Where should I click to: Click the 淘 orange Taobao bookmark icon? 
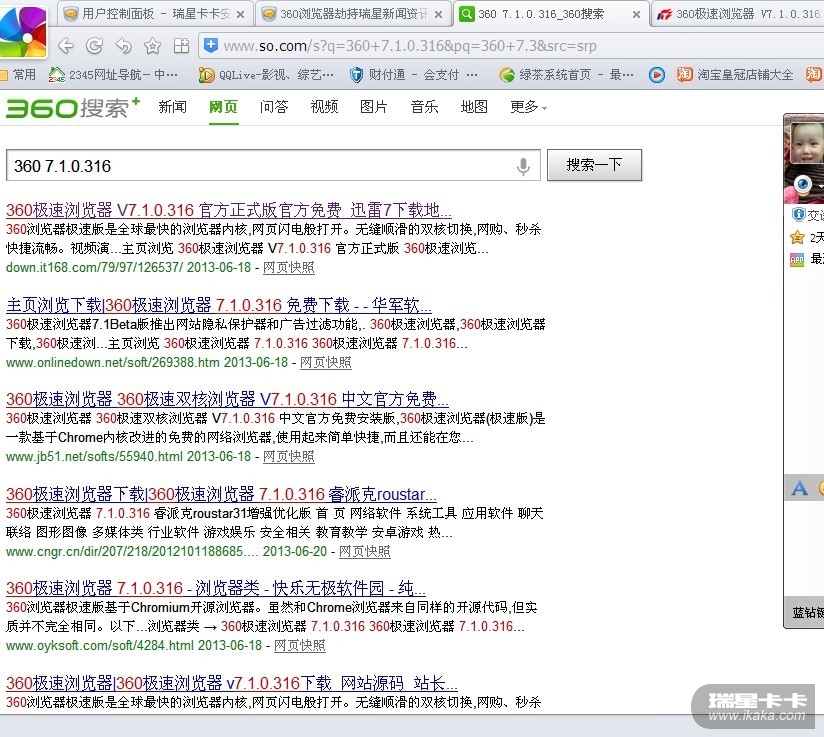(684, 75)
